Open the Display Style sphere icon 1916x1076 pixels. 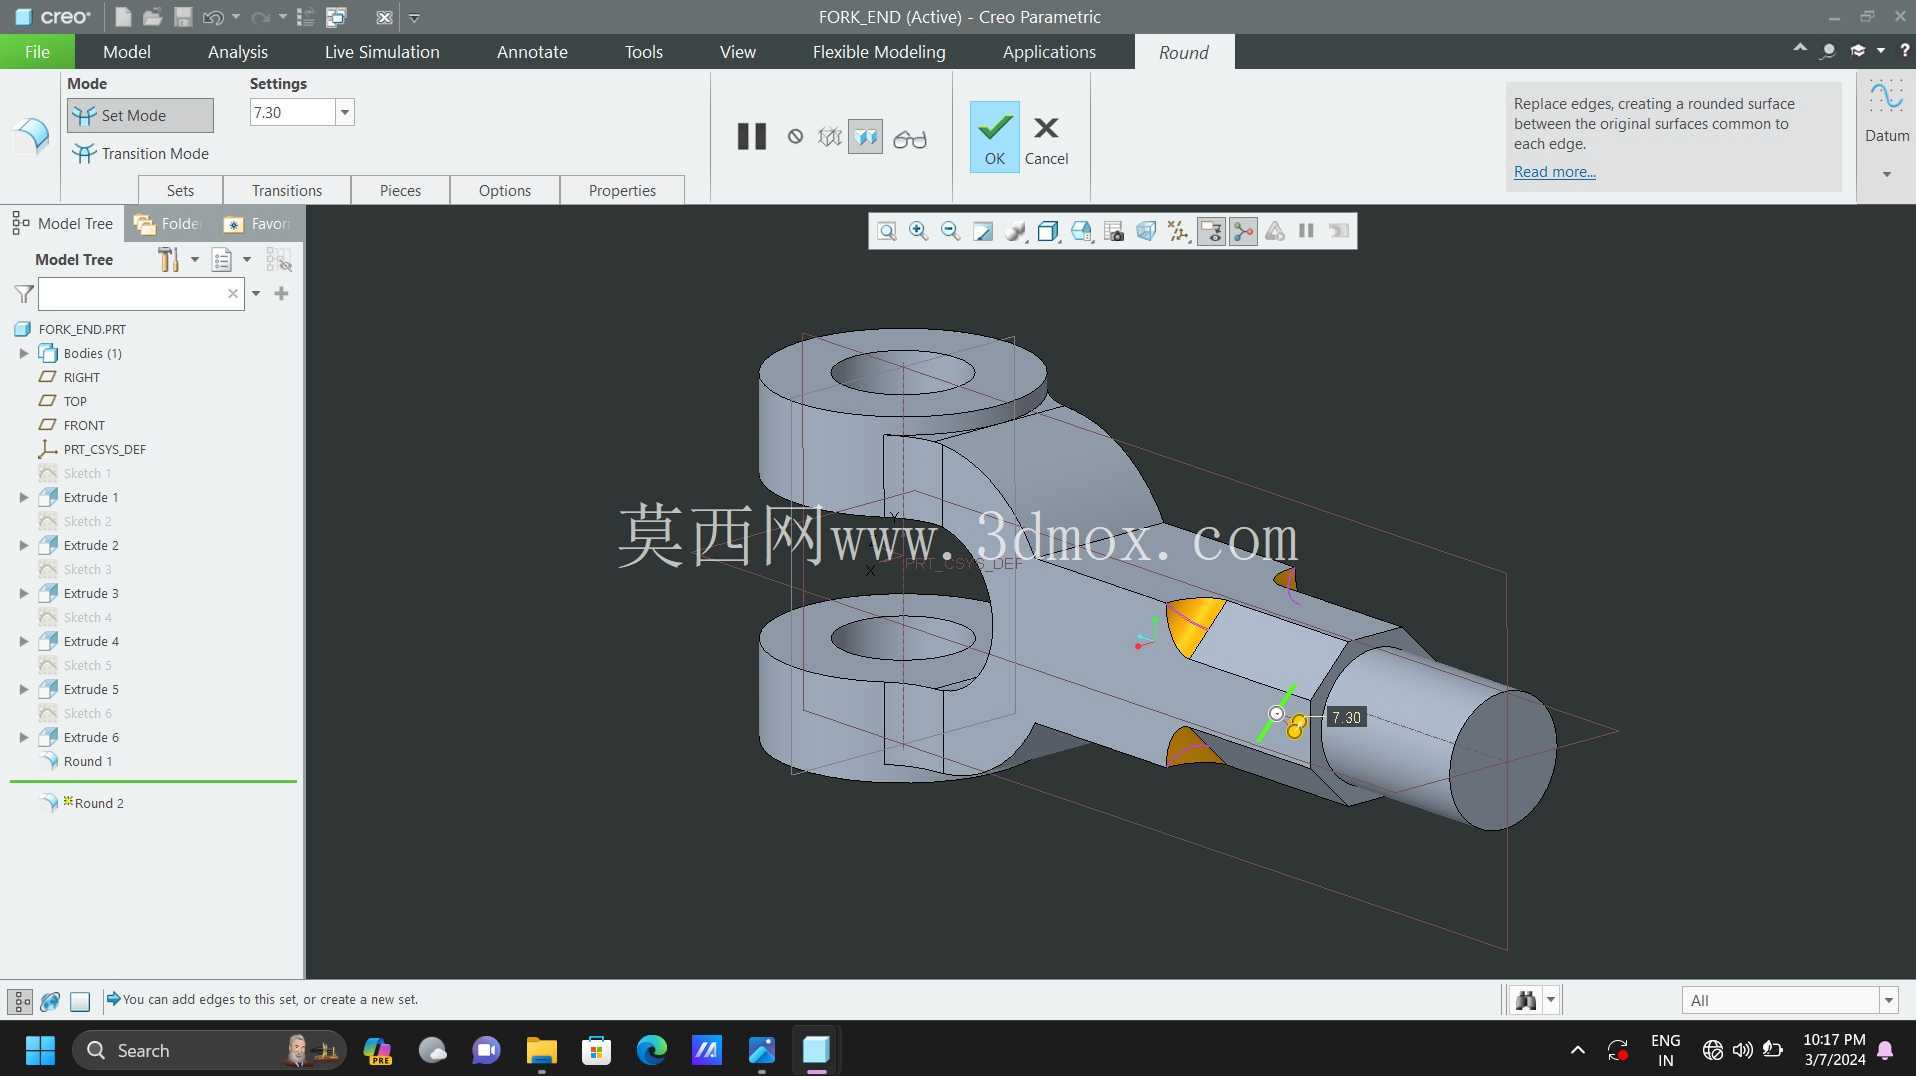[x=1015, y=232]
